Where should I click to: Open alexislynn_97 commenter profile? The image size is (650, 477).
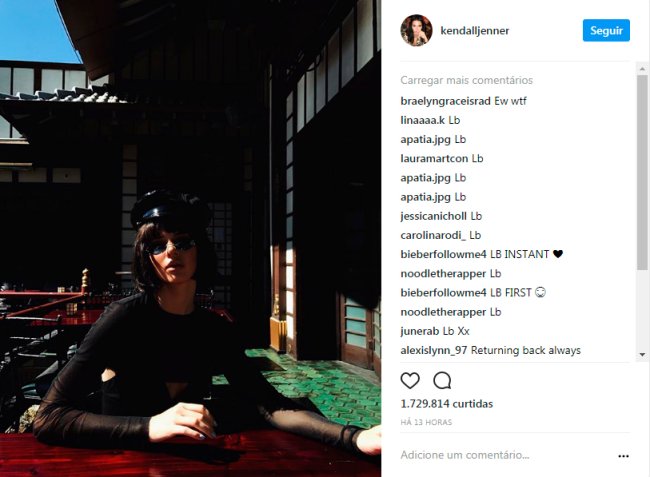pos(434,350)
